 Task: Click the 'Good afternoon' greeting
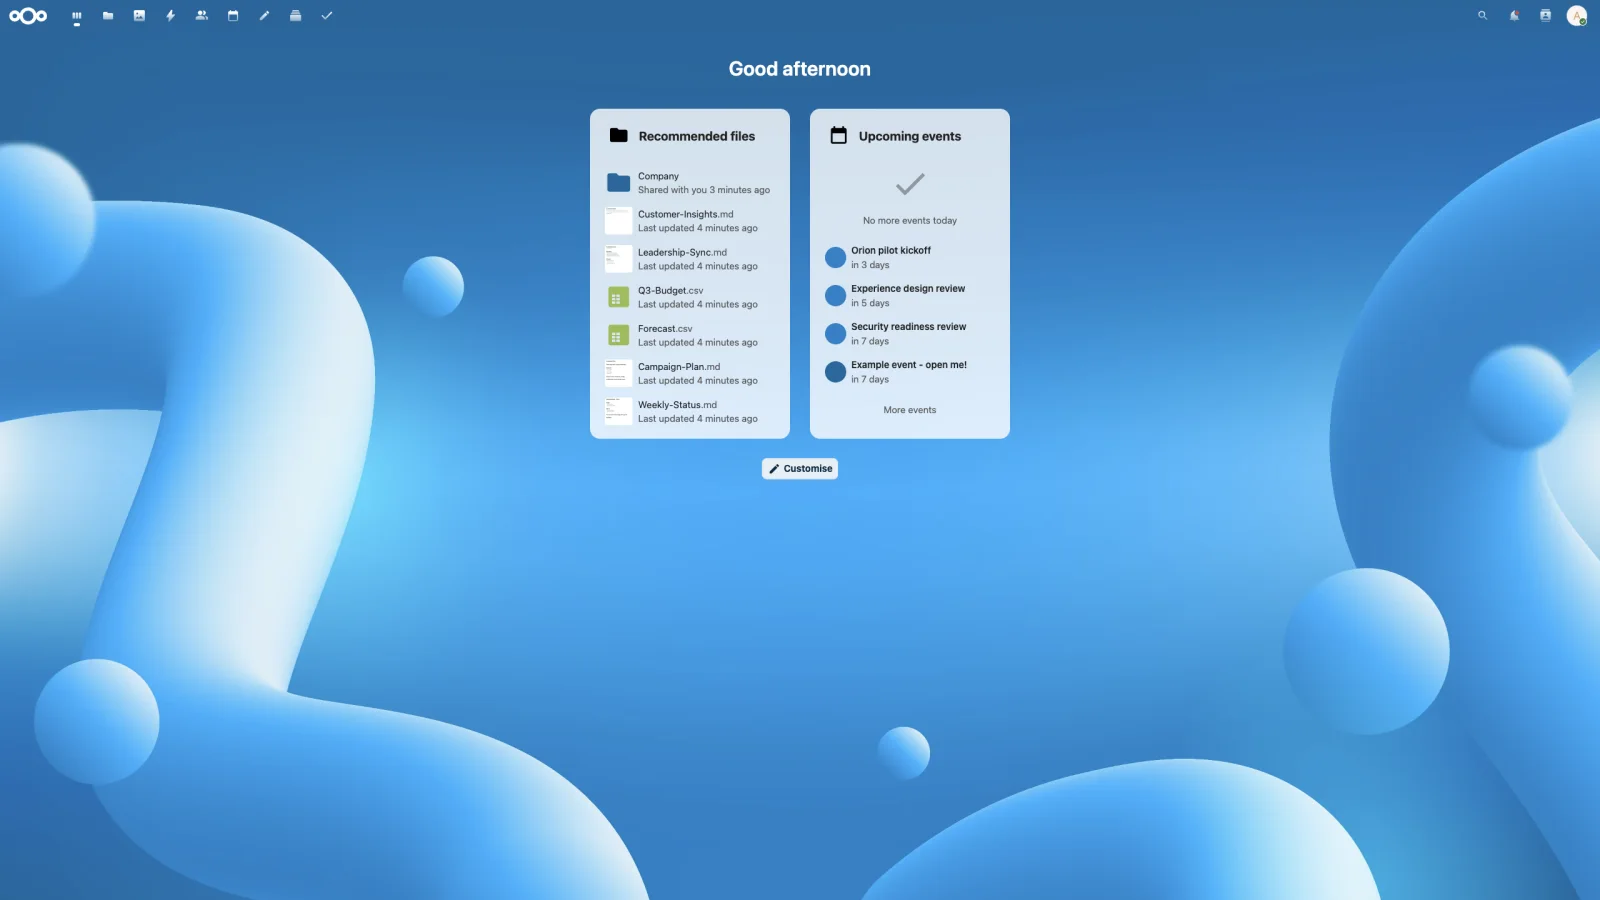click(x=800, y=69)
